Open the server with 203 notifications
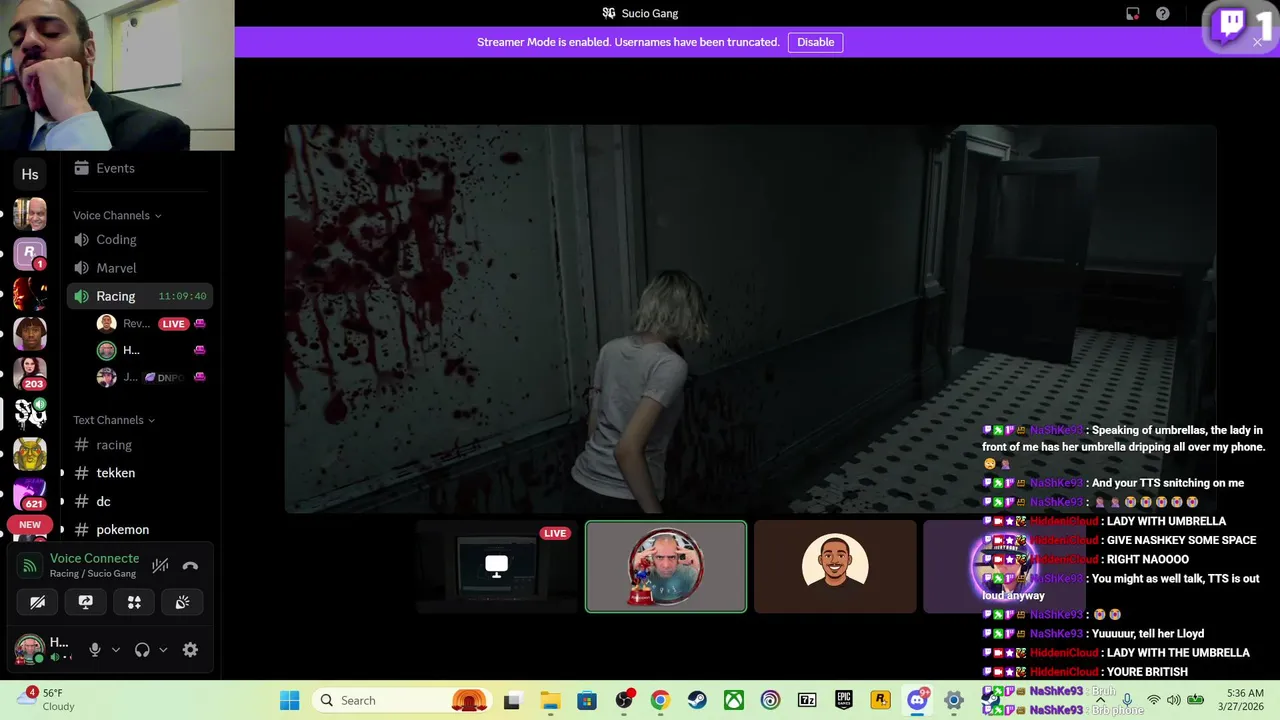The height and width of the screenshot is (720, 1280). tap(30, 372)
